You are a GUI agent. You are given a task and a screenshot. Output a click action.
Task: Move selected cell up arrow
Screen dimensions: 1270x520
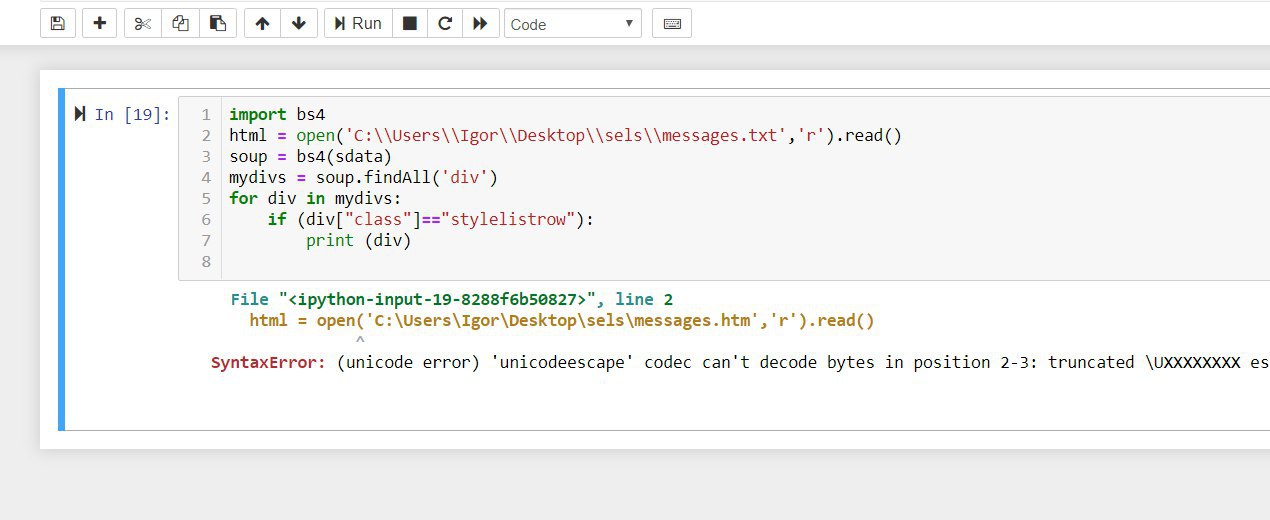point(262,23)
